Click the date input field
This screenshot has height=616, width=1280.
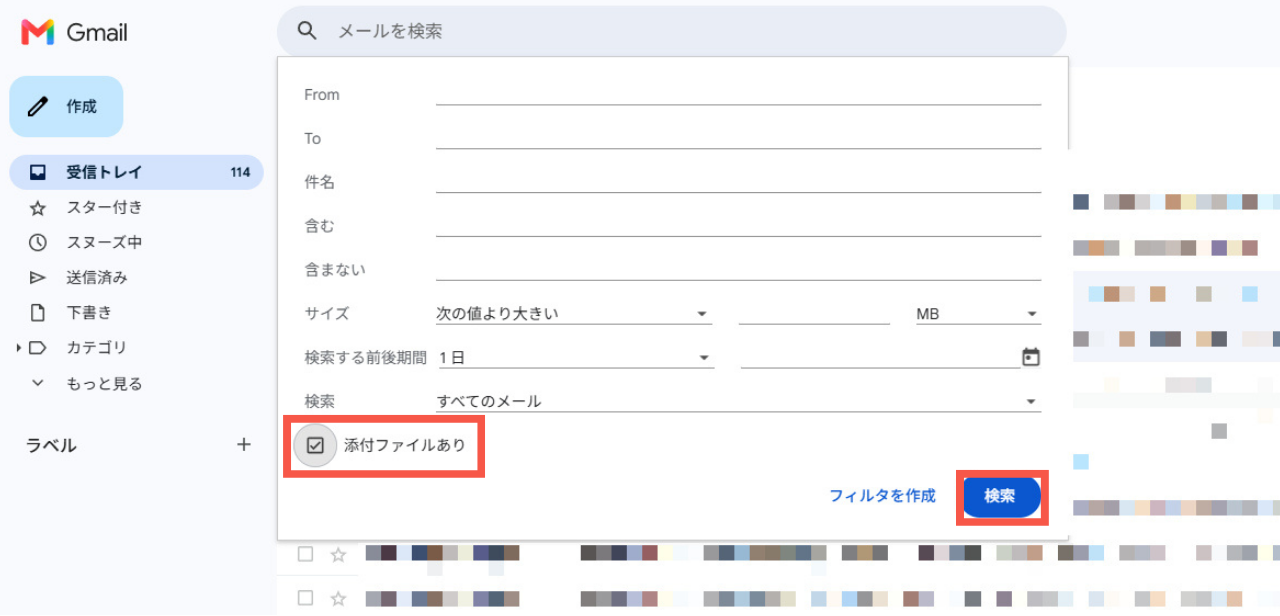click(x=880, y=357)
